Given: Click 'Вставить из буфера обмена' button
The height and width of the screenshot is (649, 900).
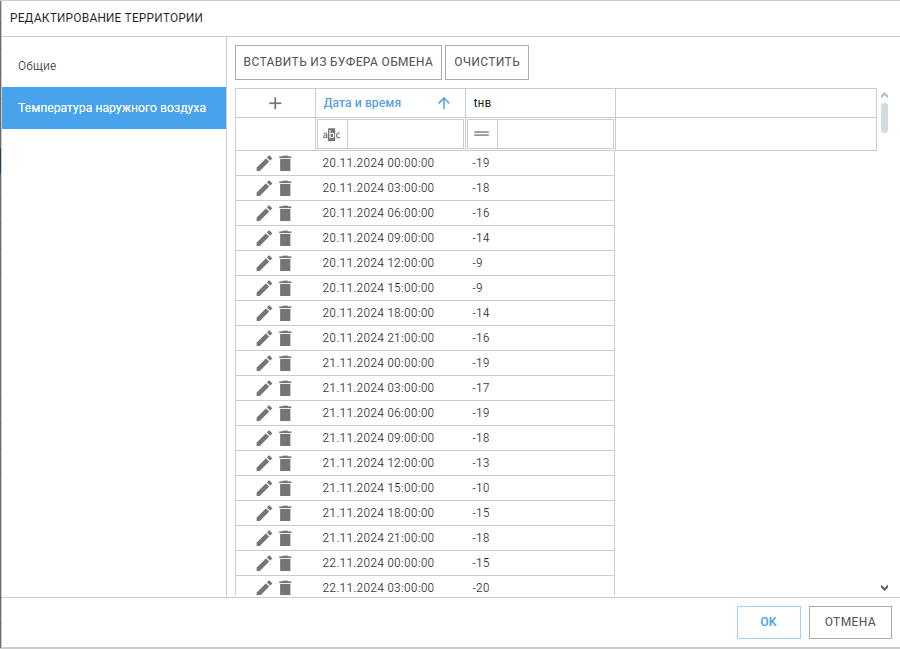Looking at the screenshot, I should tap(338, 62).
